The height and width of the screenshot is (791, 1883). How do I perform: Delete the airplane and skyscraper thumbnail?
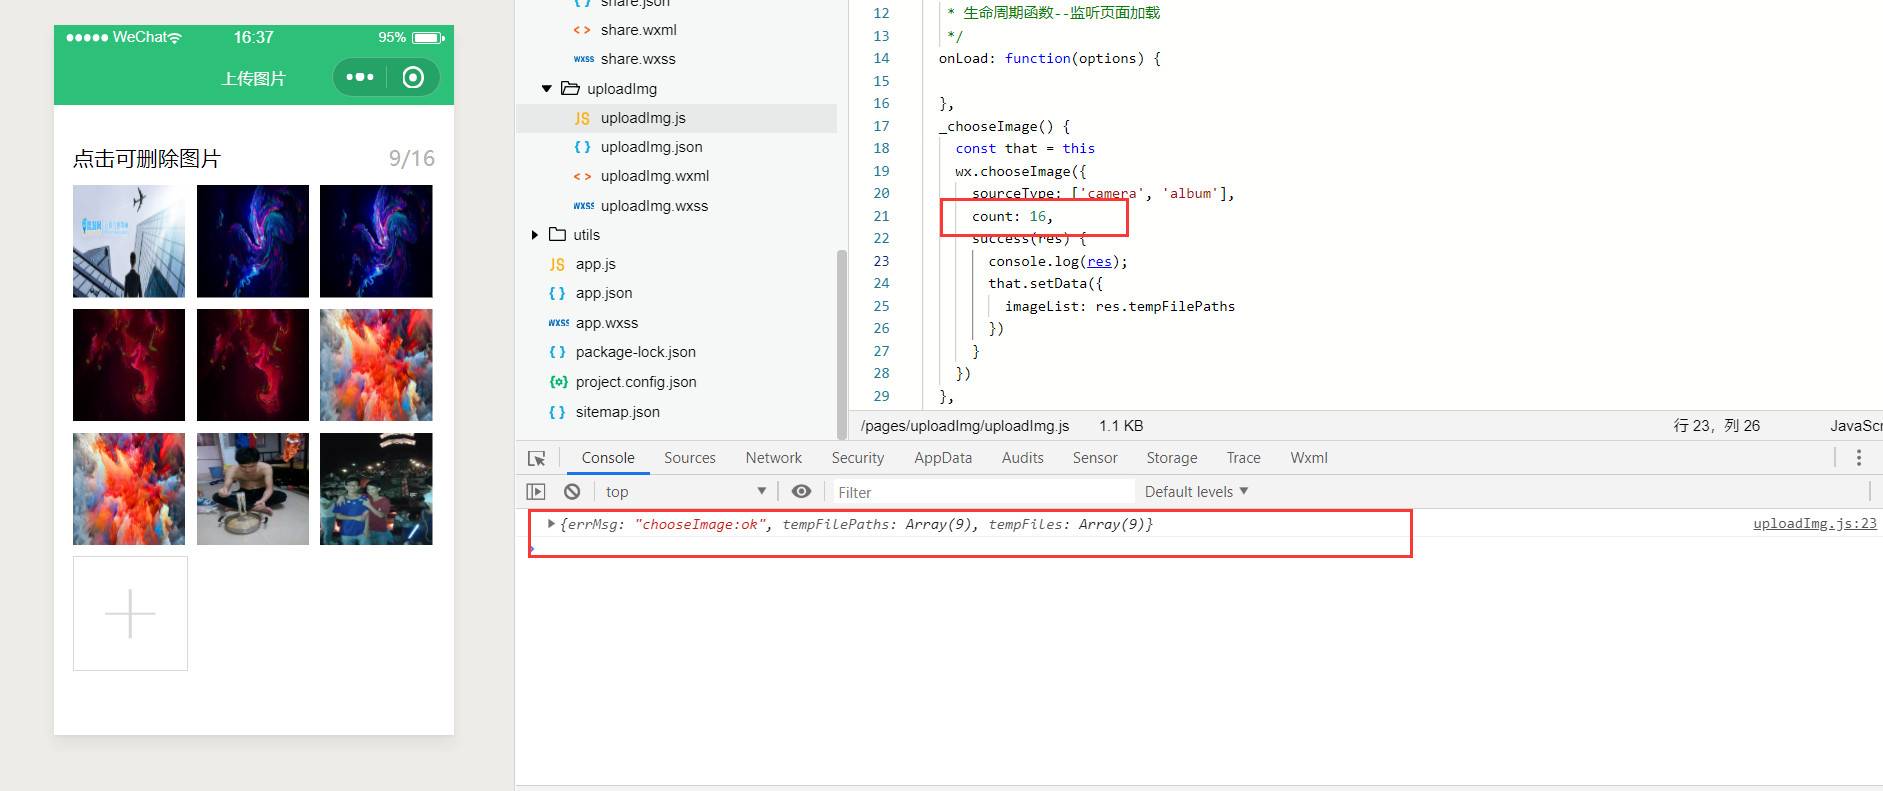click(x=129, y=241)
